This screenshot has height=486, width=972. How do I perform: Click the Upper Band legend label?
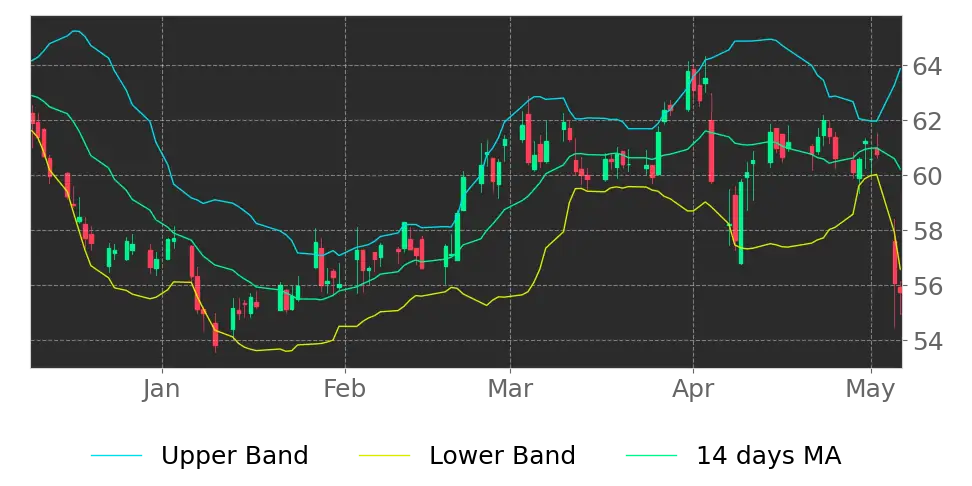point(234,456)
